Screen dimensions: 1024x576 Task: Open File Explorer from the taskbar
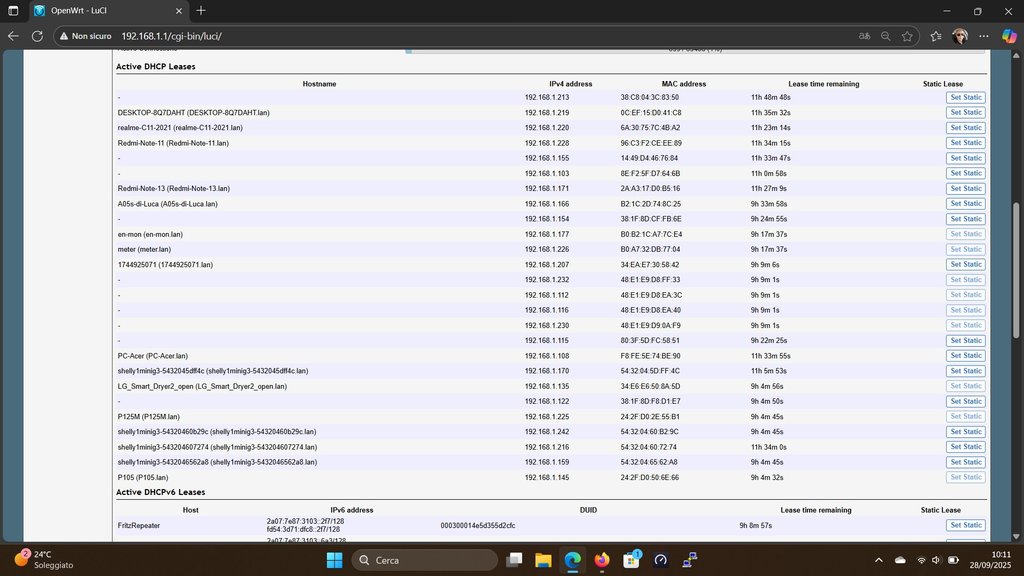coord(542,559)
